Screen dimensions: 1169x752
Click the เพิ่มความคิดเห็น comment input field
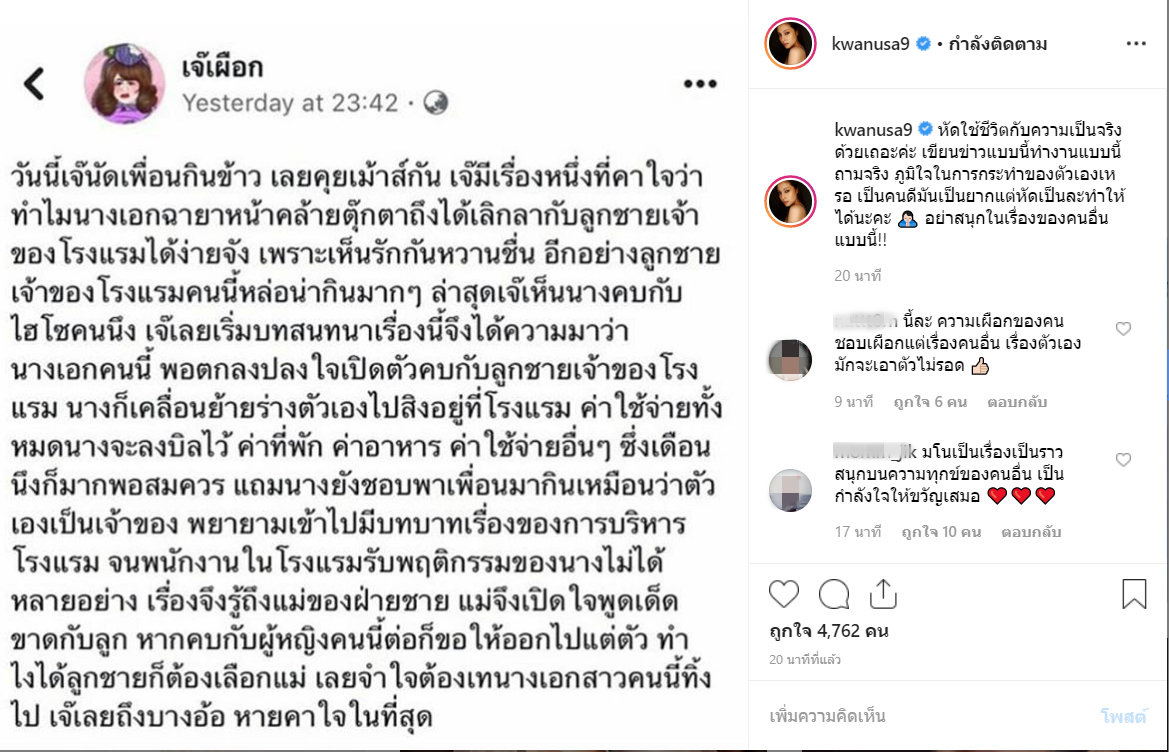point(924,716)
